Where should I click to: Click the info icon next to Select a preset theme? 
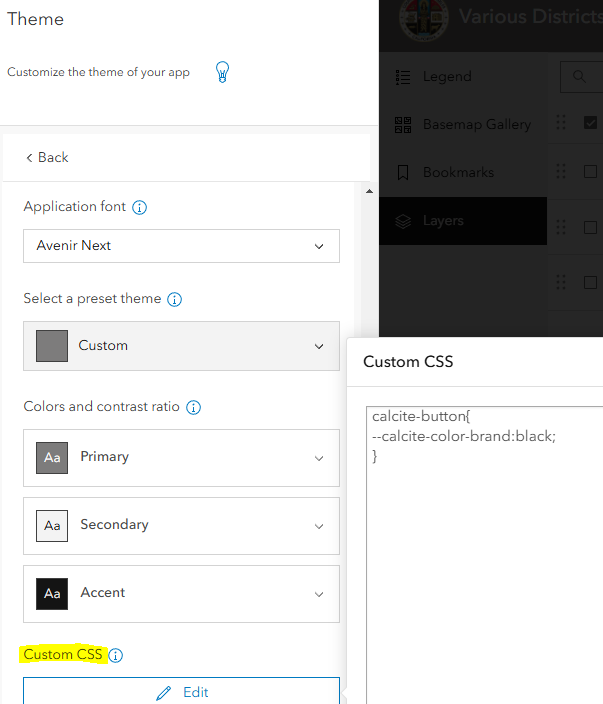point(175,299)
